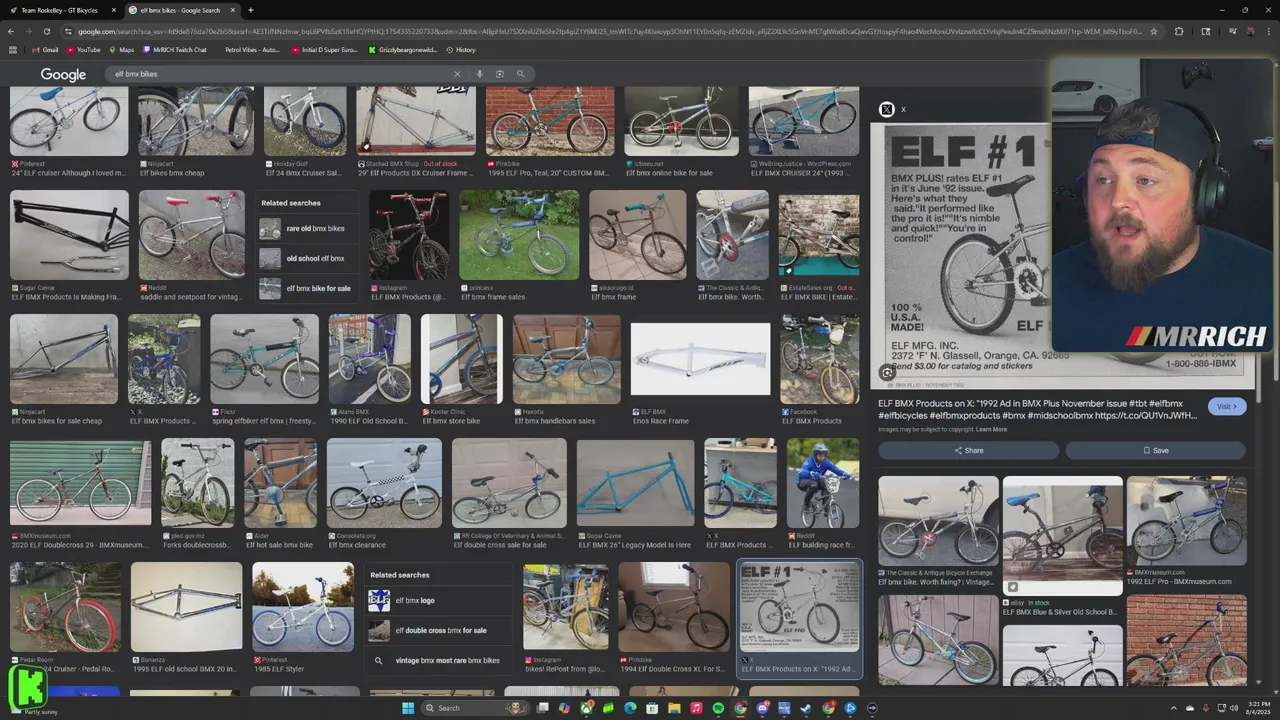Open the 1995 ELF Pro Teal image result

click(550, 121)
